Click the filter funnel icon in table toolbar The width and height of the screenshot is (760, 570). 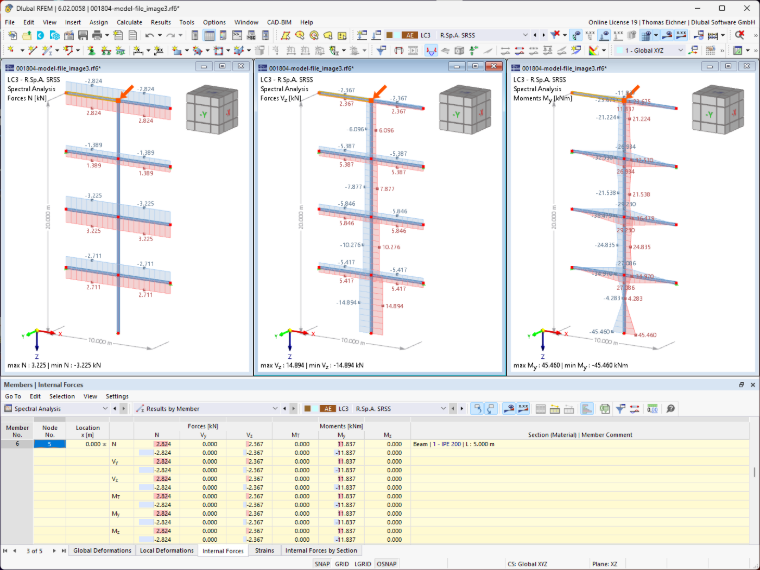(620, 409)
